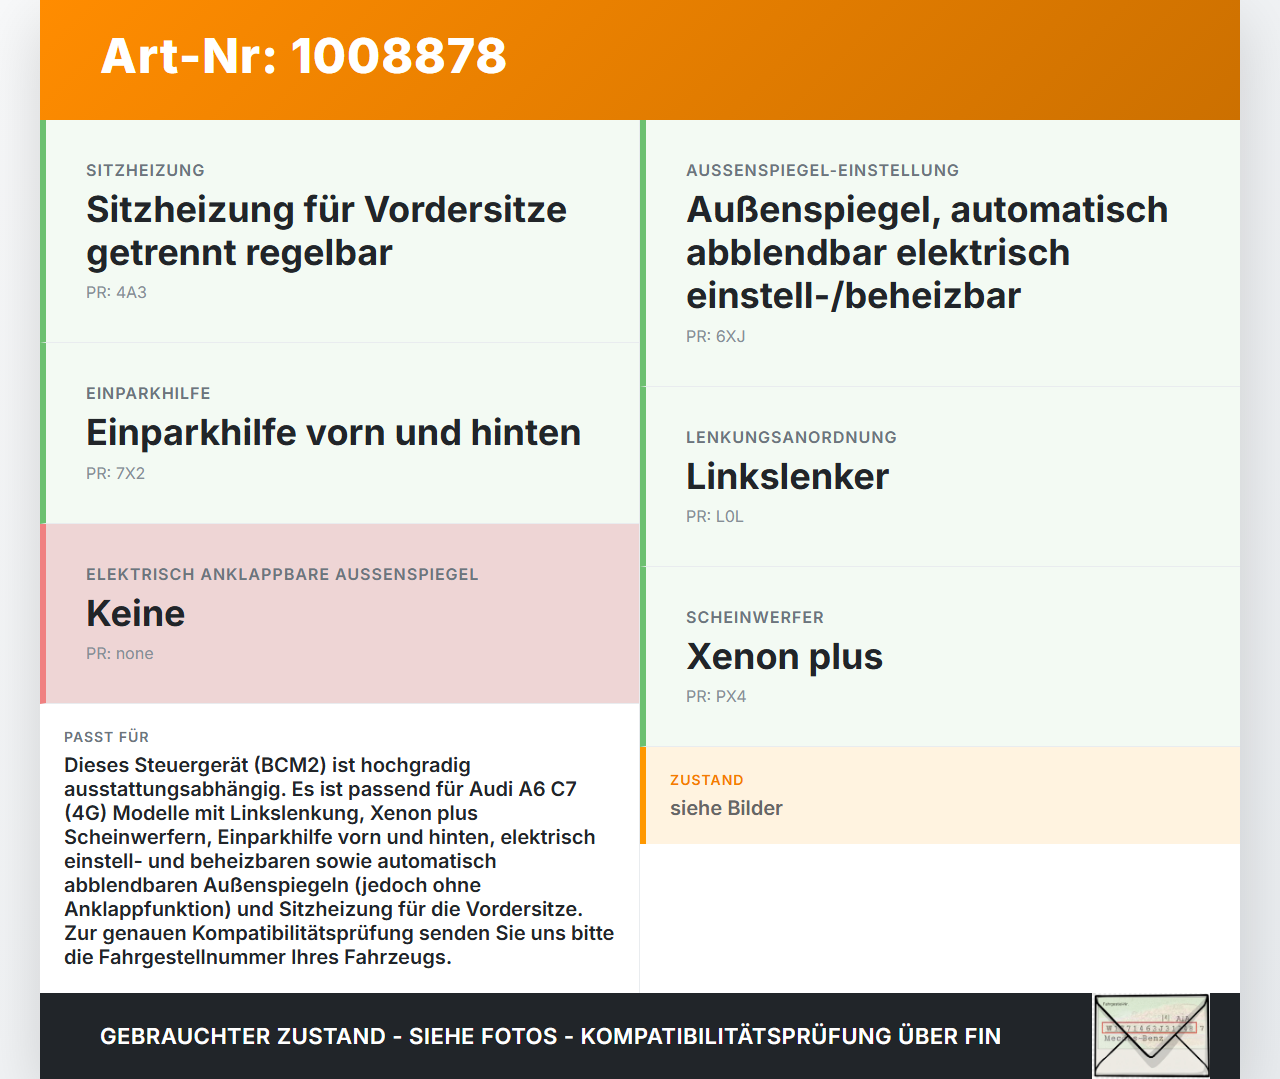Click the SCHEINWERFER category label
Screen dimensions: 1280x1079
755,617
